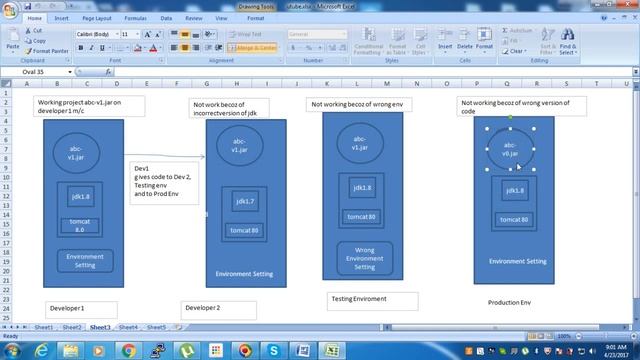The width and height of the screenshot is (640, 360).
Task: Click column header M
Action: point(387,84)
